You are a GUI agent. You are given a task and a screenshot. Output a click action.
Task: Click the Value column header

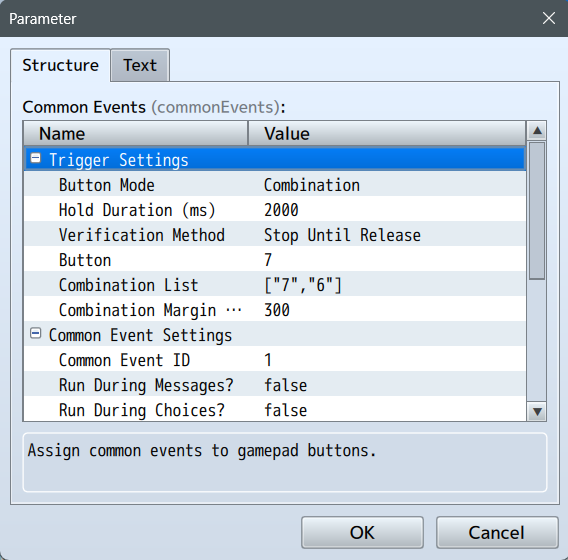coord(387,134)
